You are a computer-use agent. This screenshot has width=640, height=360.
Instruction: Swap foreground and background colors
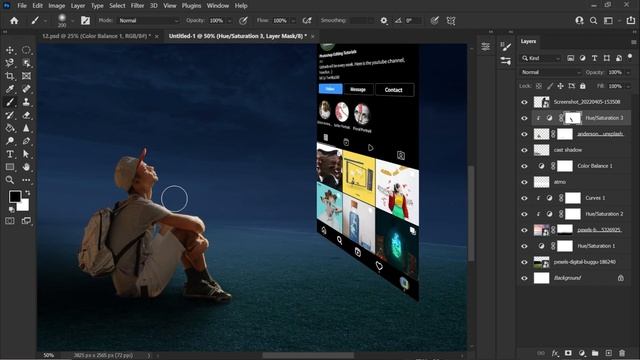pyautogui.click(x=27, y=192)
